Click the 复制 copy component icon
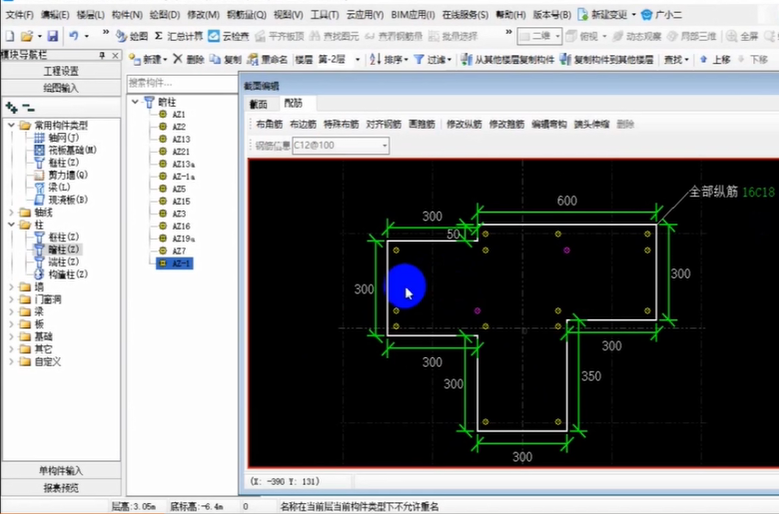This screenshot has height=514, width=779. (215, 59)
